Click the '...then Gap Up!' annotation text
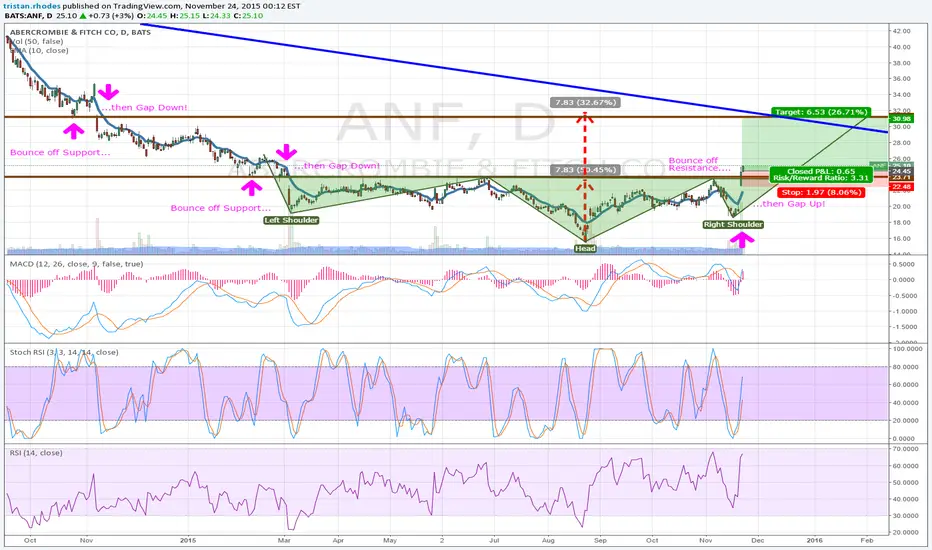 point(789,204)
